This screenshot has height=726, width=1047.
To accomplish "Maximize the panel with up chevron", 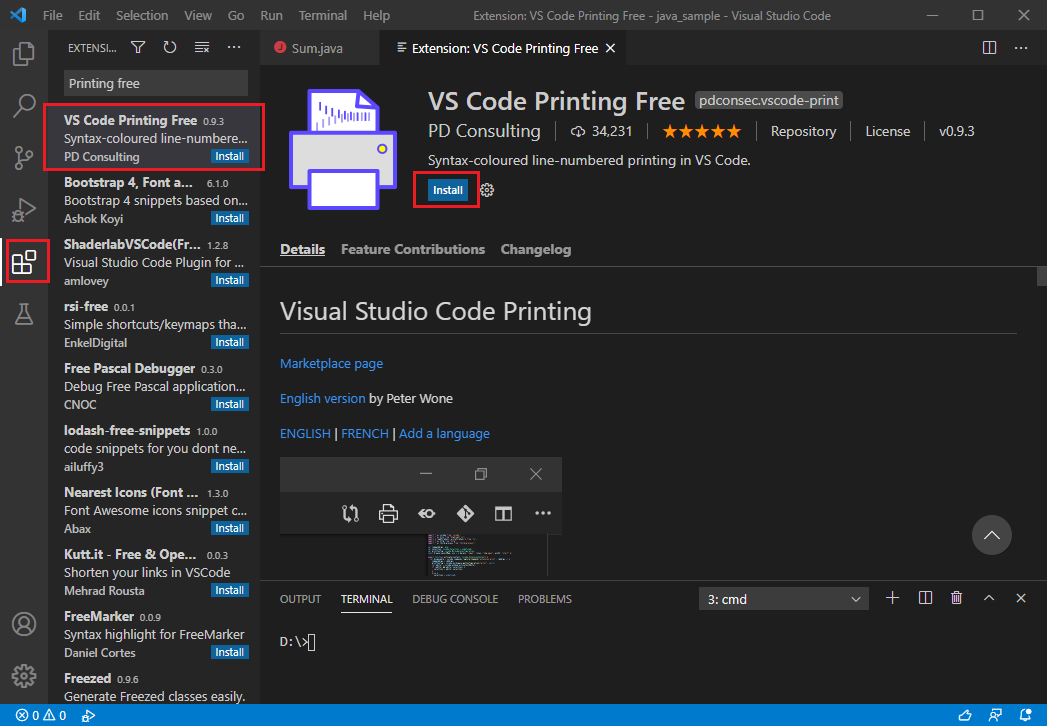I will pos(989,598).
